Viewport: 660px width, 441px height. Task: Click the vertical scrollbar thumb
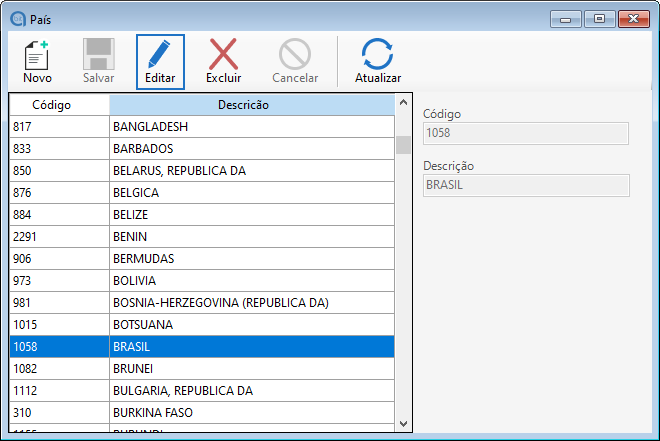click(x=403, y=145)
